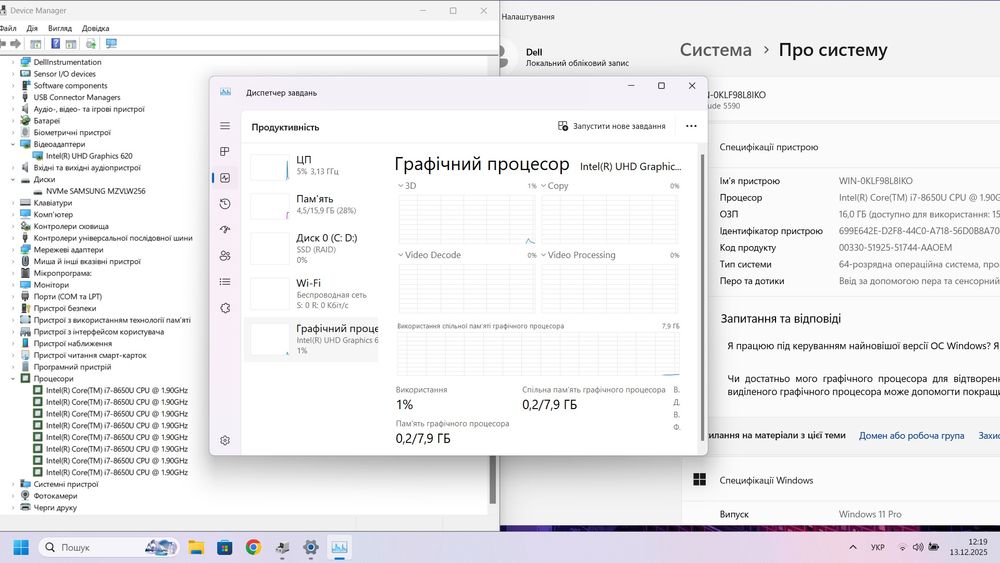1000x563 pixels.
Task: Select ЦП performance entry
Action: (311, 166)
